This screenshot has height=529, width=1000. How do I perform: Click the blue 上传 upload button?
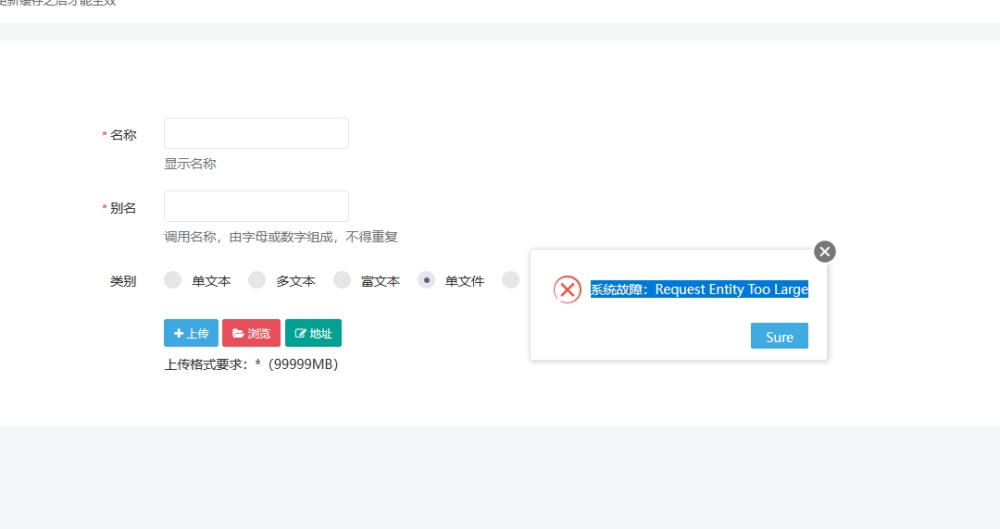click(x=191, y=333)
